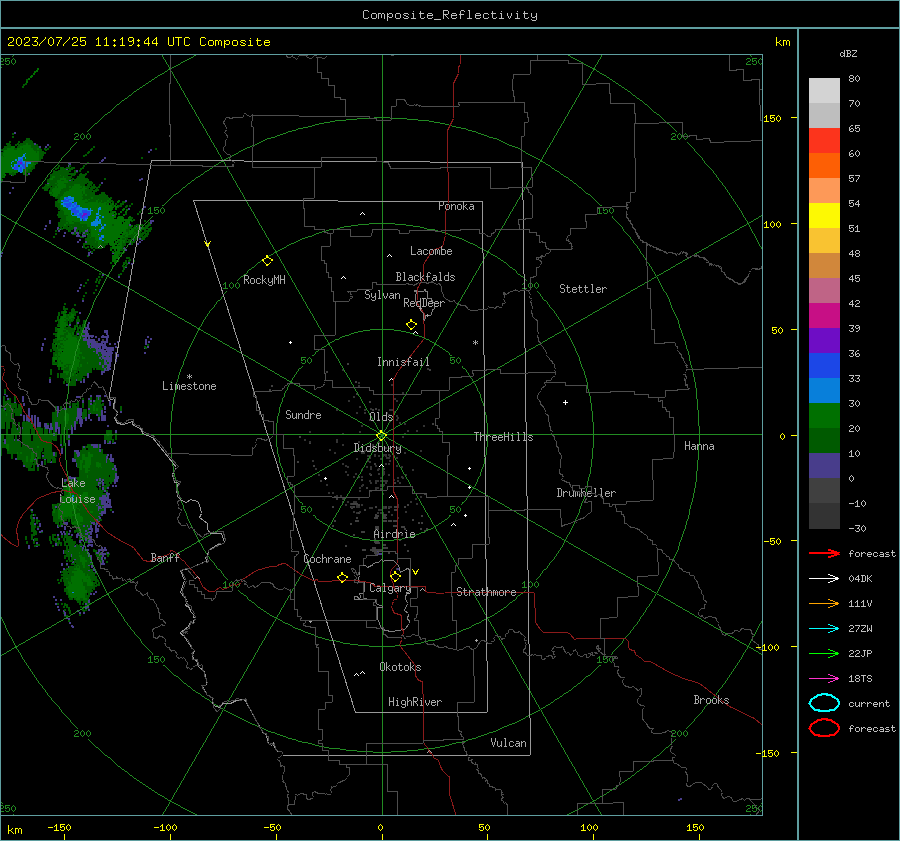Click the red forecast arrow in legend
Image resolution: width=900 pixels, height=841 pixels.
(x=824, y=553)
